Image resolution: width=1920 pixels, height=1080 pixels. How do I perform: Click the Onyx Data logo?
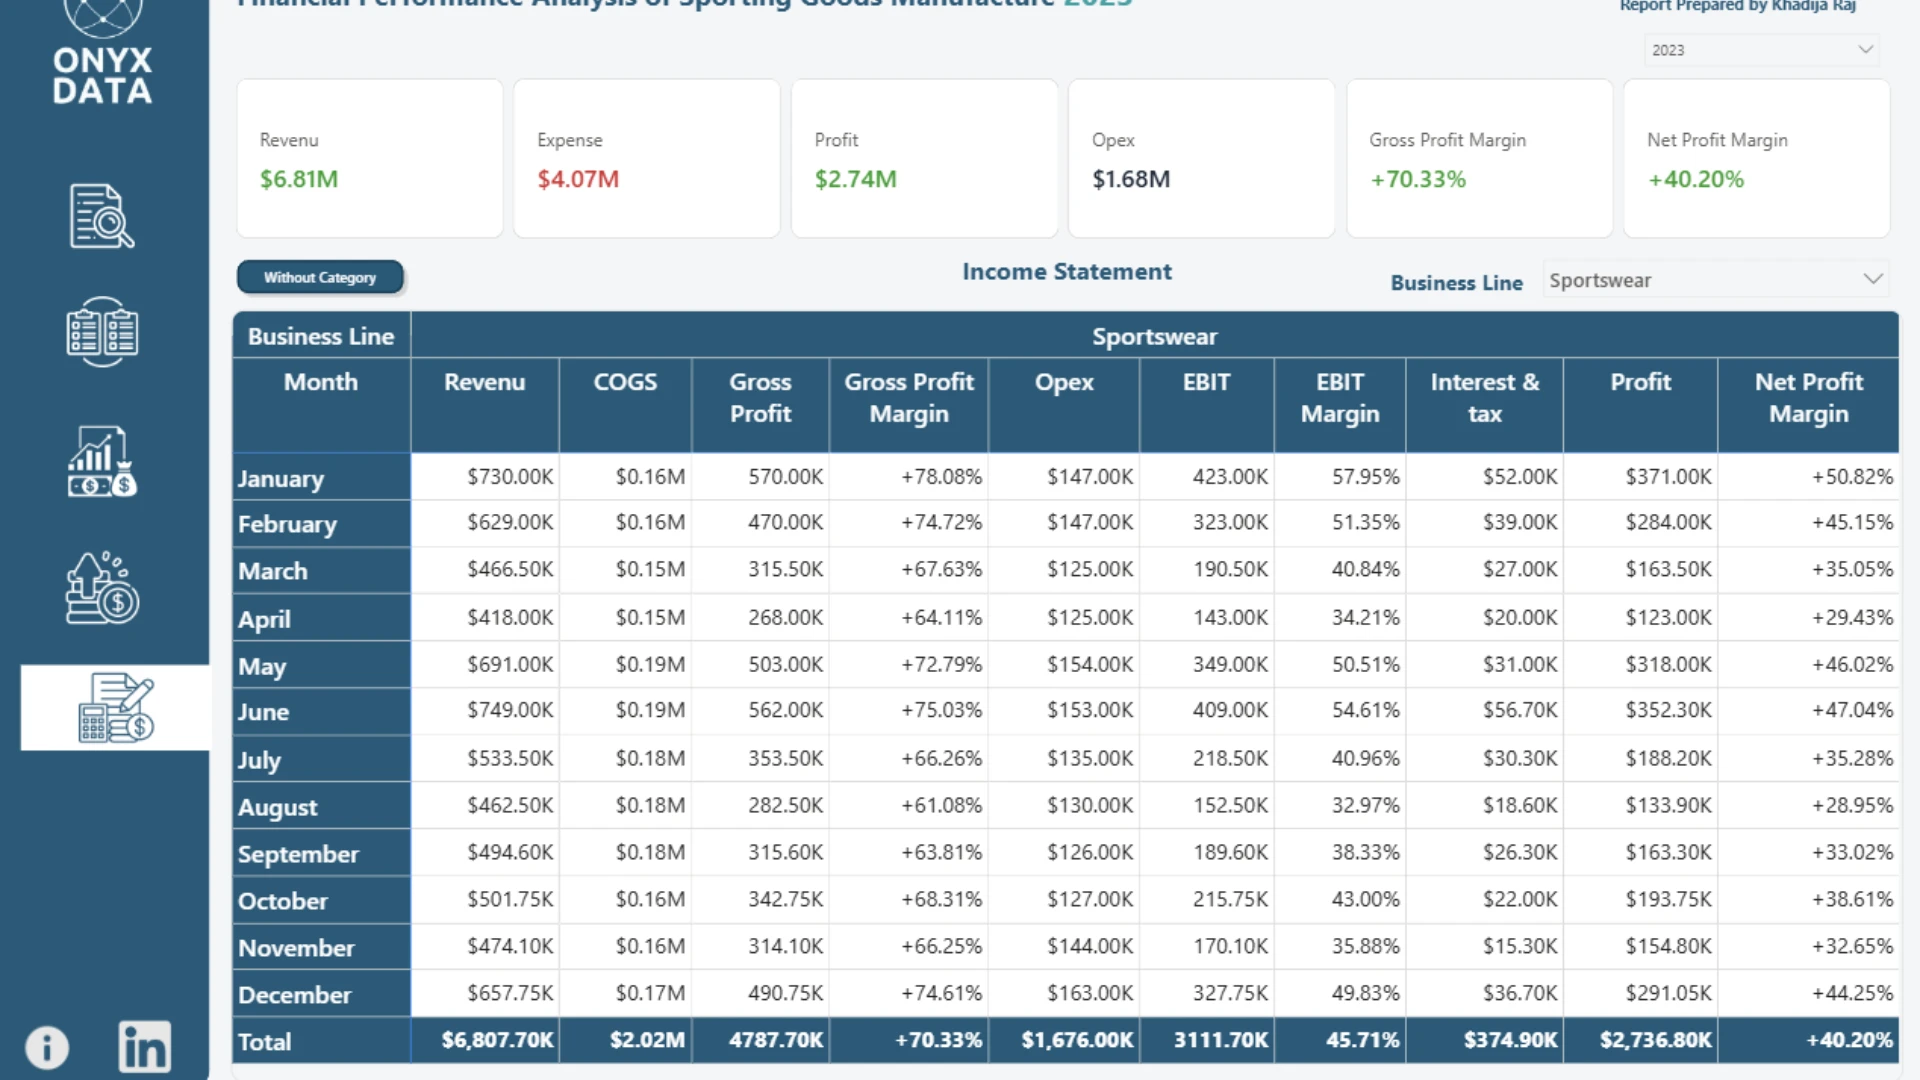click(x=102, y=54)
